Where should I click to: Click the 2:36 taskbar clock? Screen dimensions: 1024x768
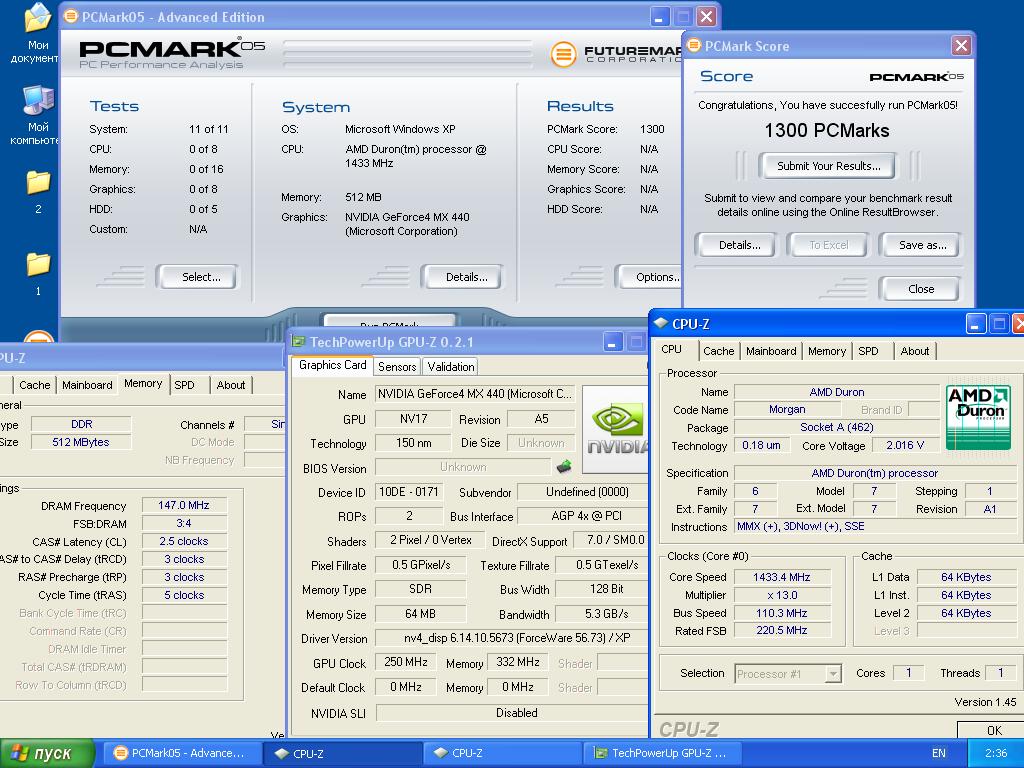(x=996, y=753)
